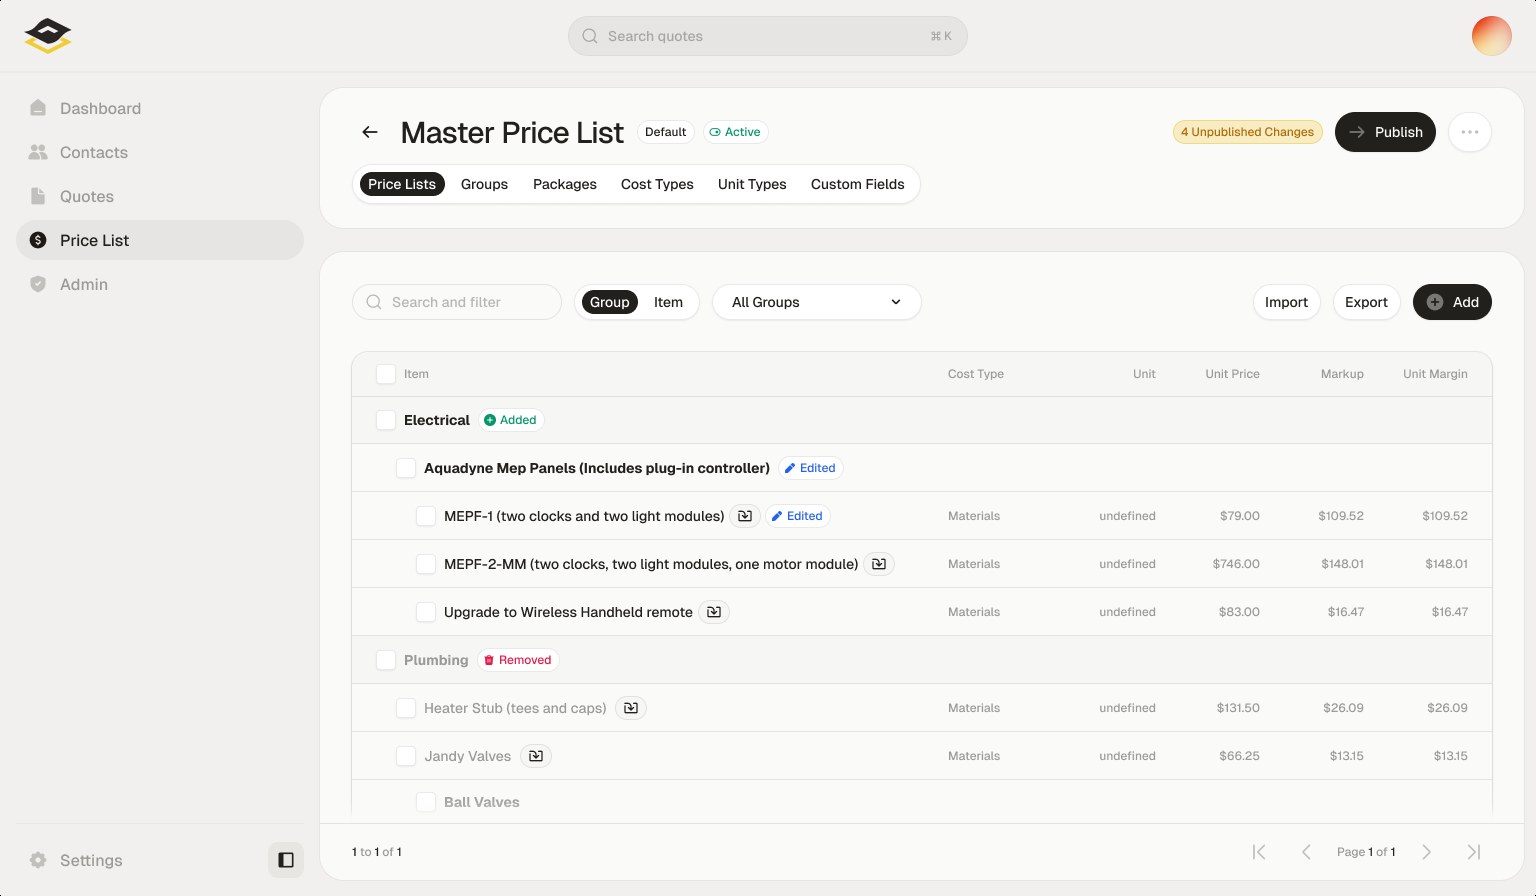Click the Added badge on Electrical
This screenshot has width=1536, height=896.
click(x=511, y=420)
